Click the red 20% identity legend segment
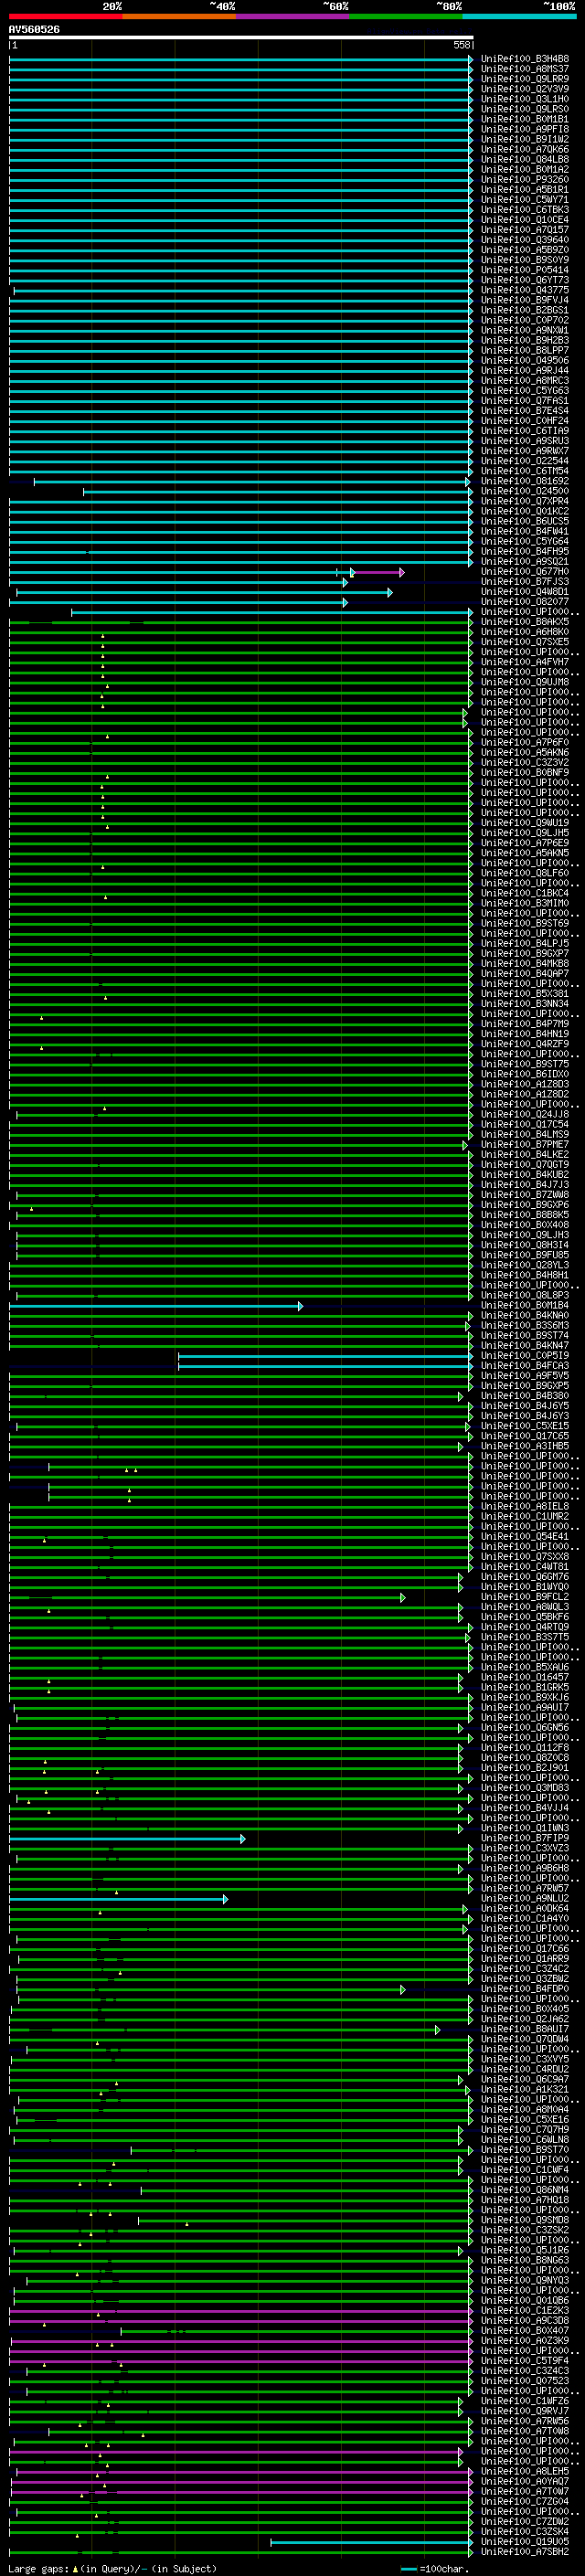 65,16
